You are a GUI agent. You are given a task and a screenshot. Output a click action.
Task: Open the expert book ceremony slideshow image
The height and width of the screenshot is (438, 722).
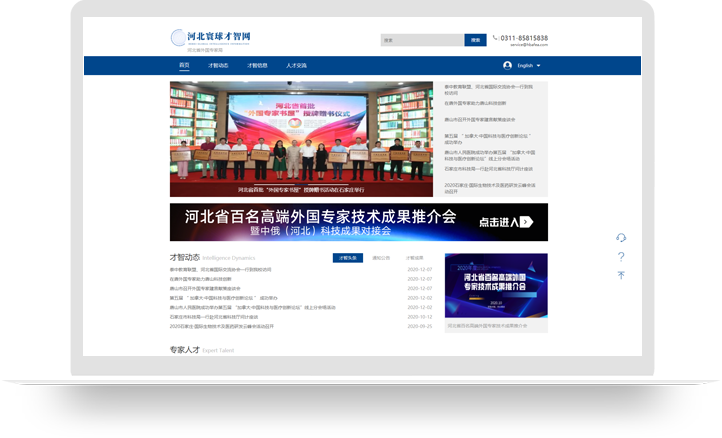300,138
